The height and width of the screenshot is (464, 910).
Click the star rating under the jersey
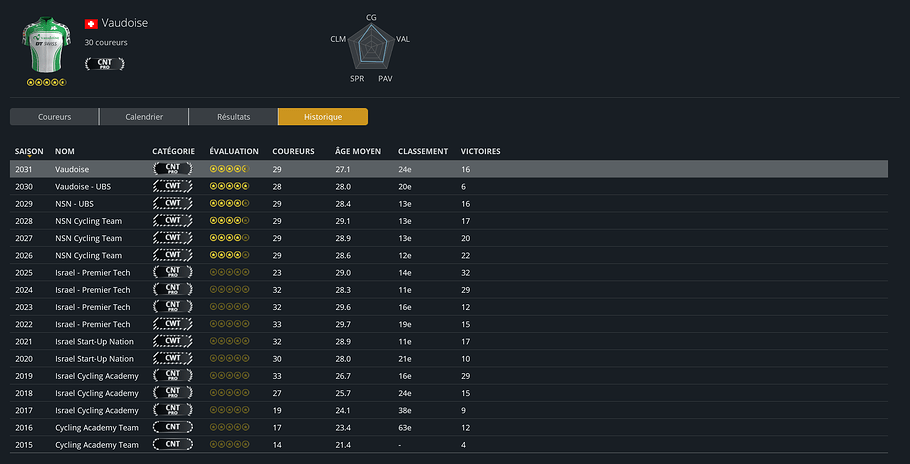click(x=46, y=82)
